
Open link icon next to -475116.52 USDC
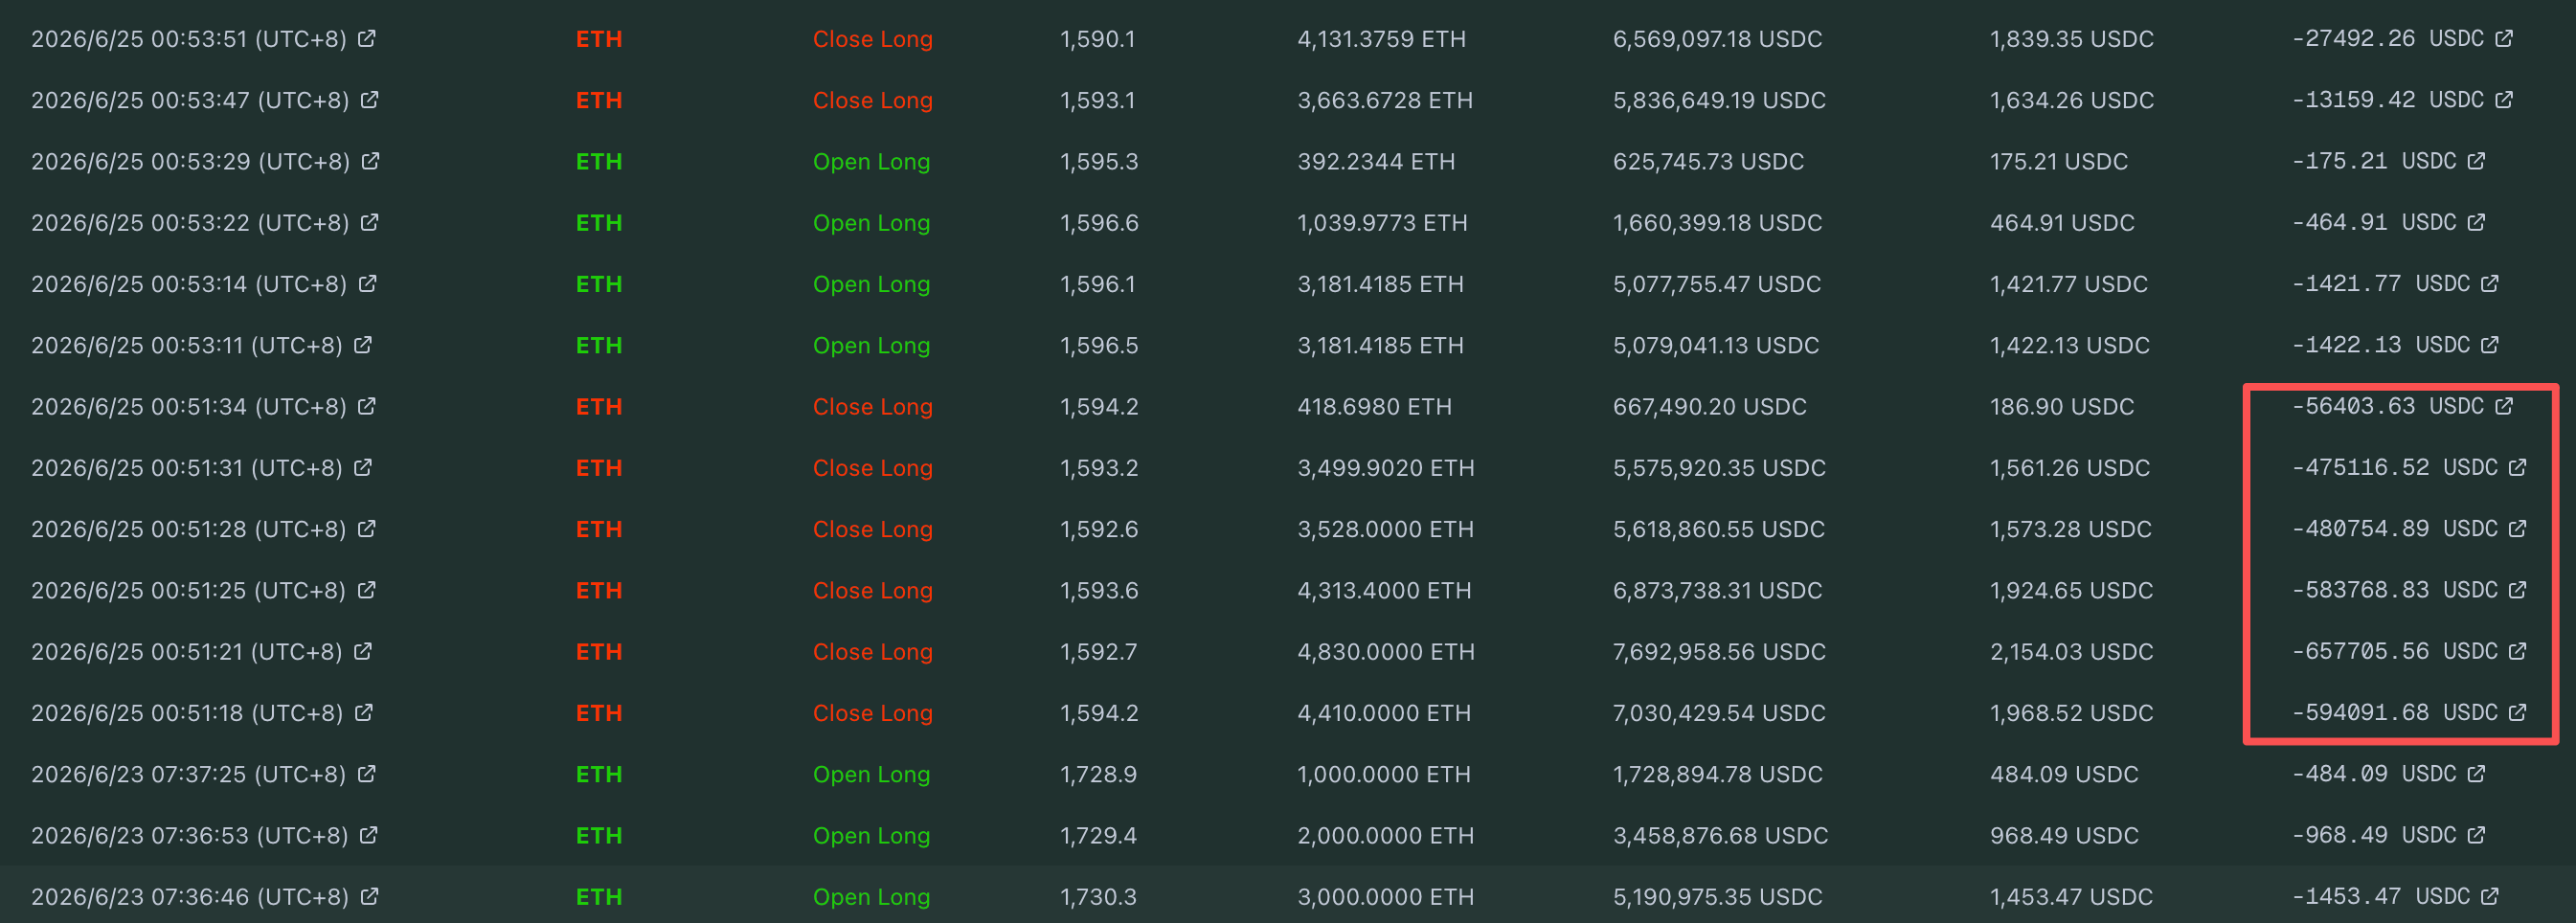tap(2518, 467)
